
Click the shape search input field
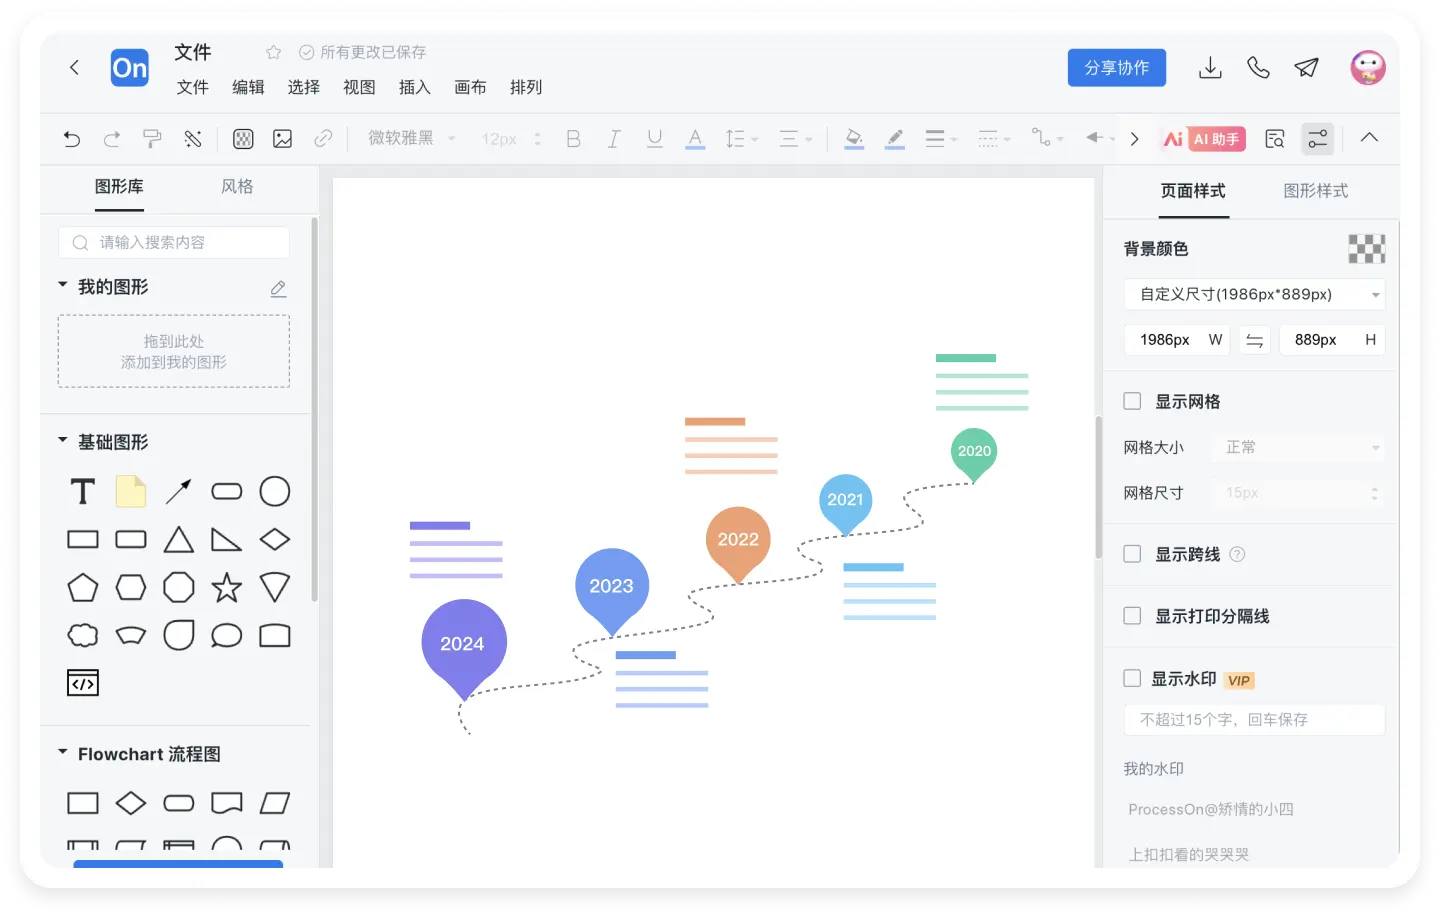point(175,242)
